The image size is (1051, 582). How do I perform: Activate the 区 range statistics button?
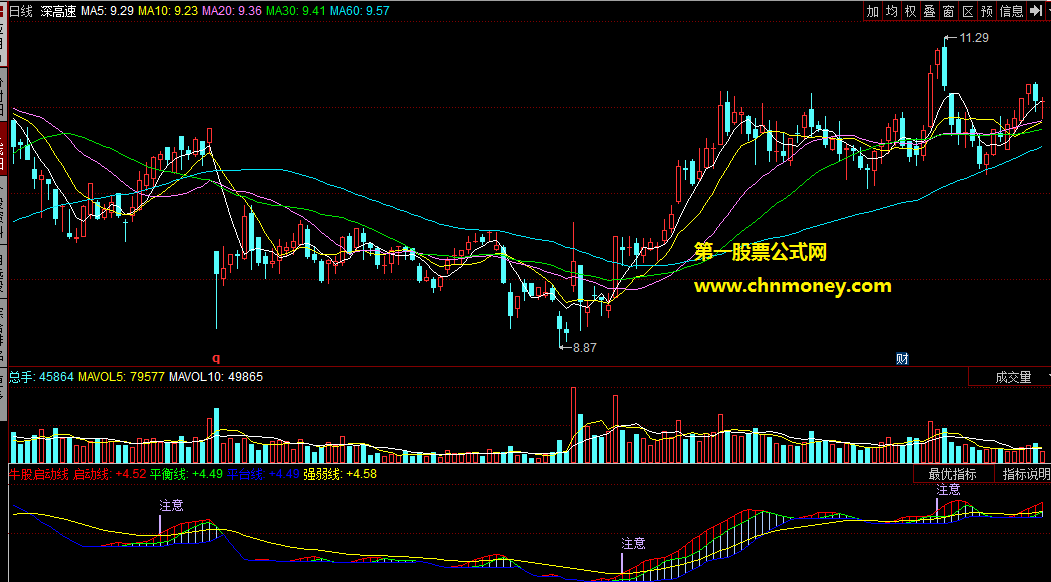967,11
